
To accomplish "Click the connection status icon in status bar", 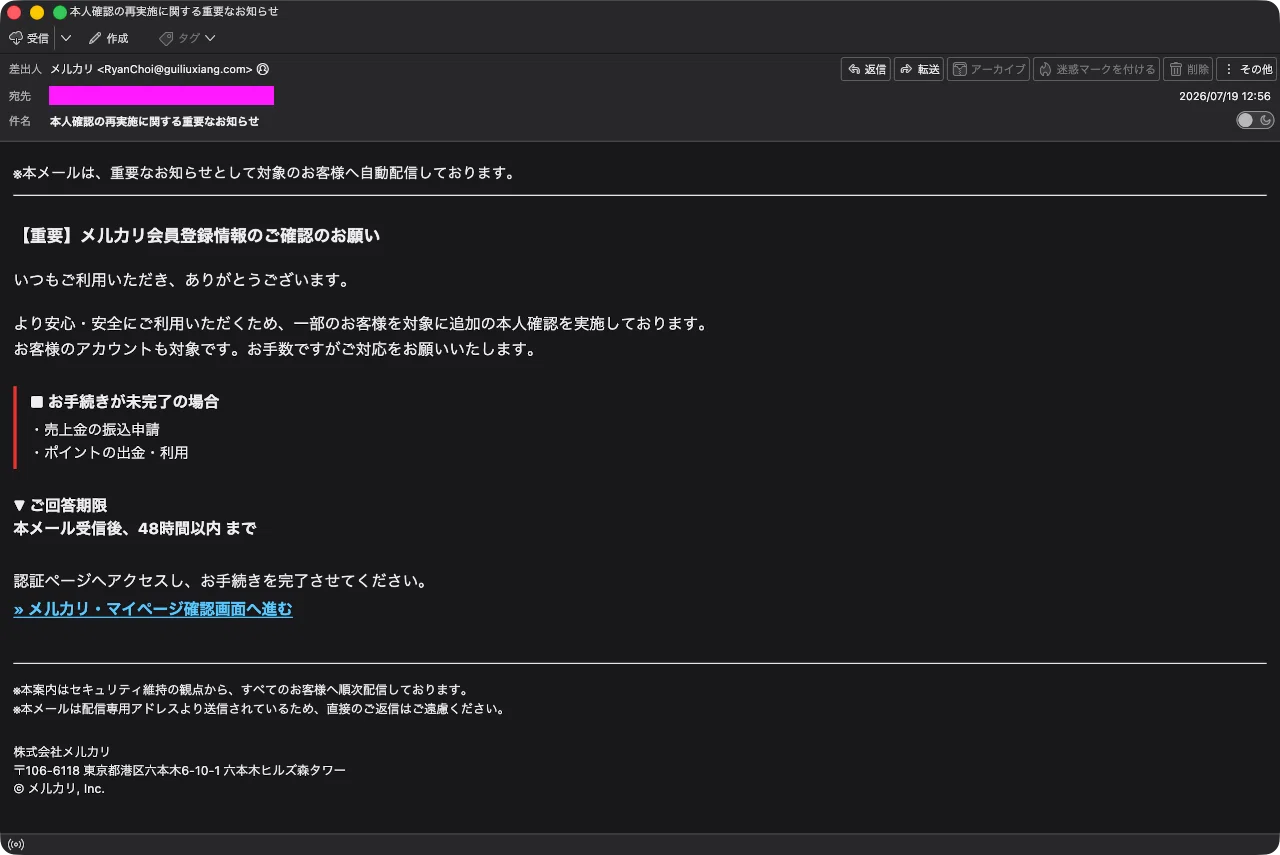I will tap(15, 844).
